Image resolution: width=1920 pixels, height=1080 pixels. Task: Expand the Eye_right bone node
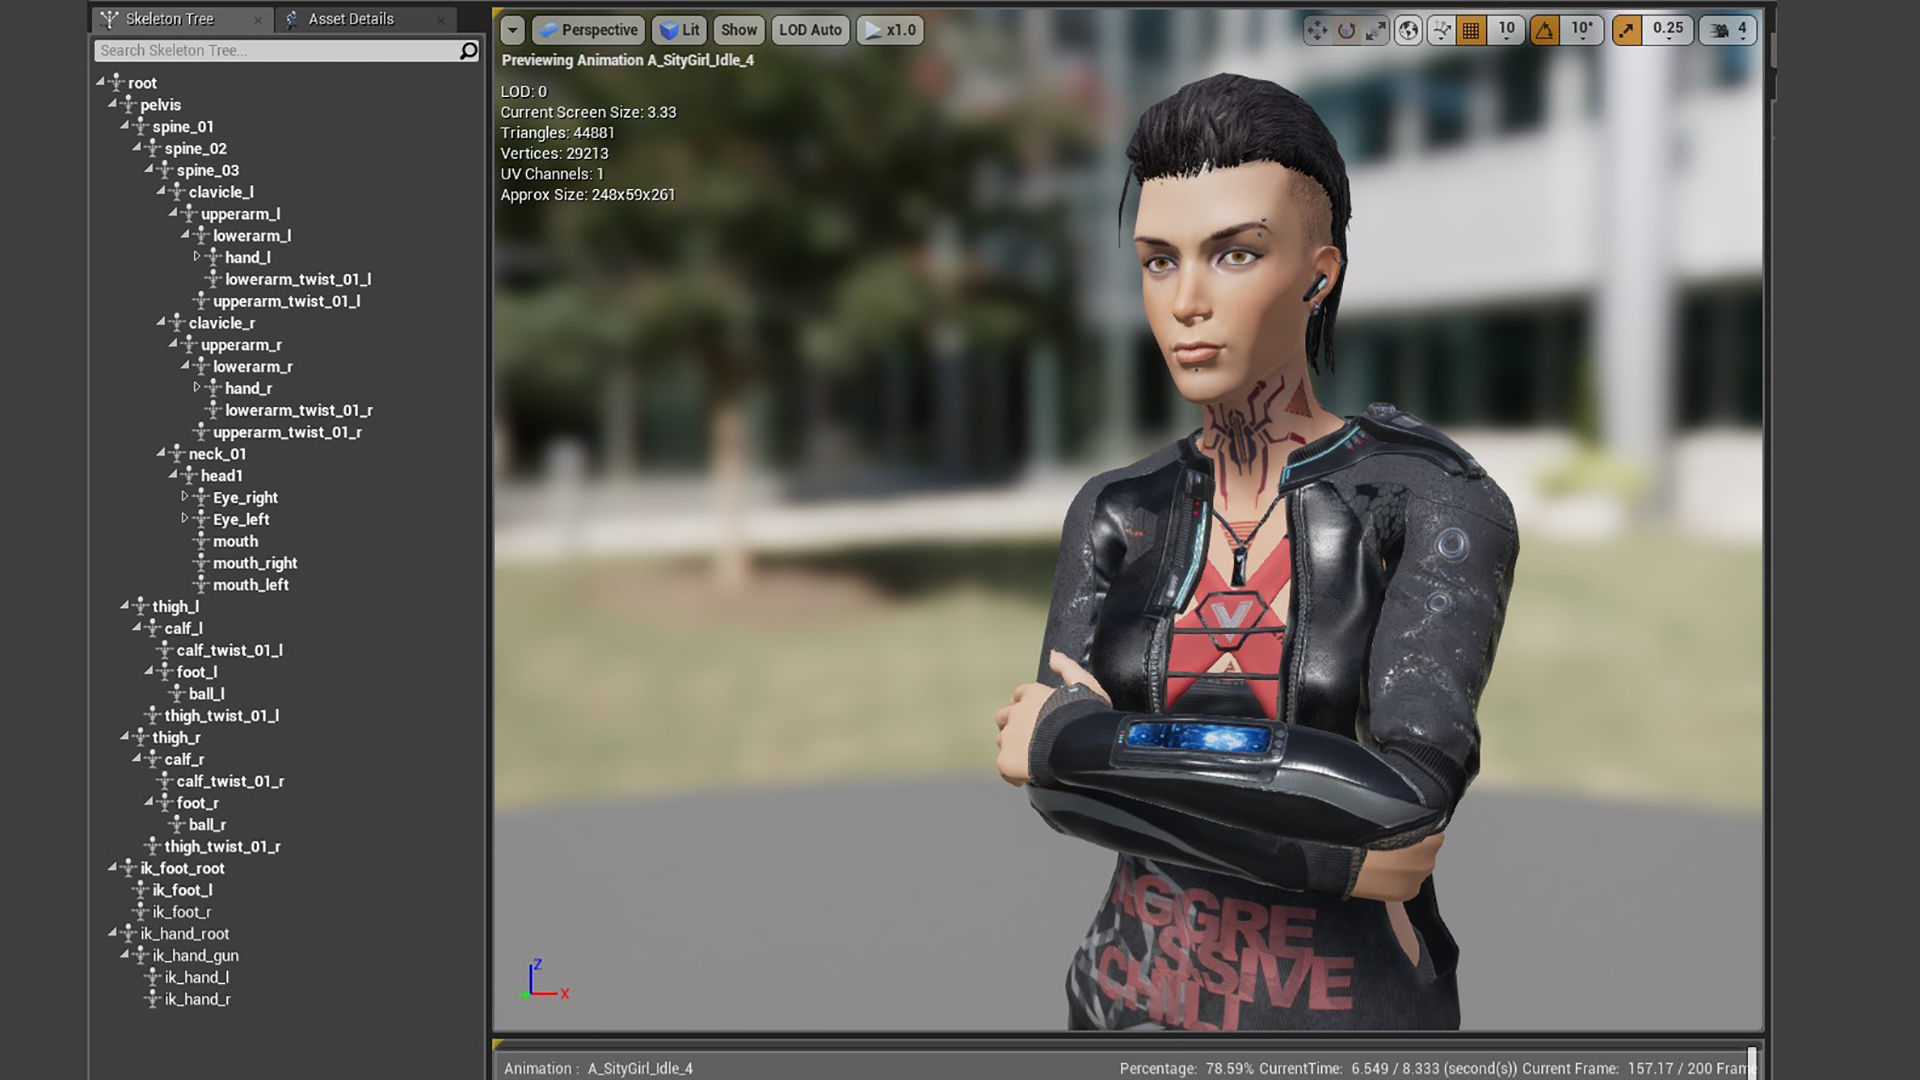[185, 496]
